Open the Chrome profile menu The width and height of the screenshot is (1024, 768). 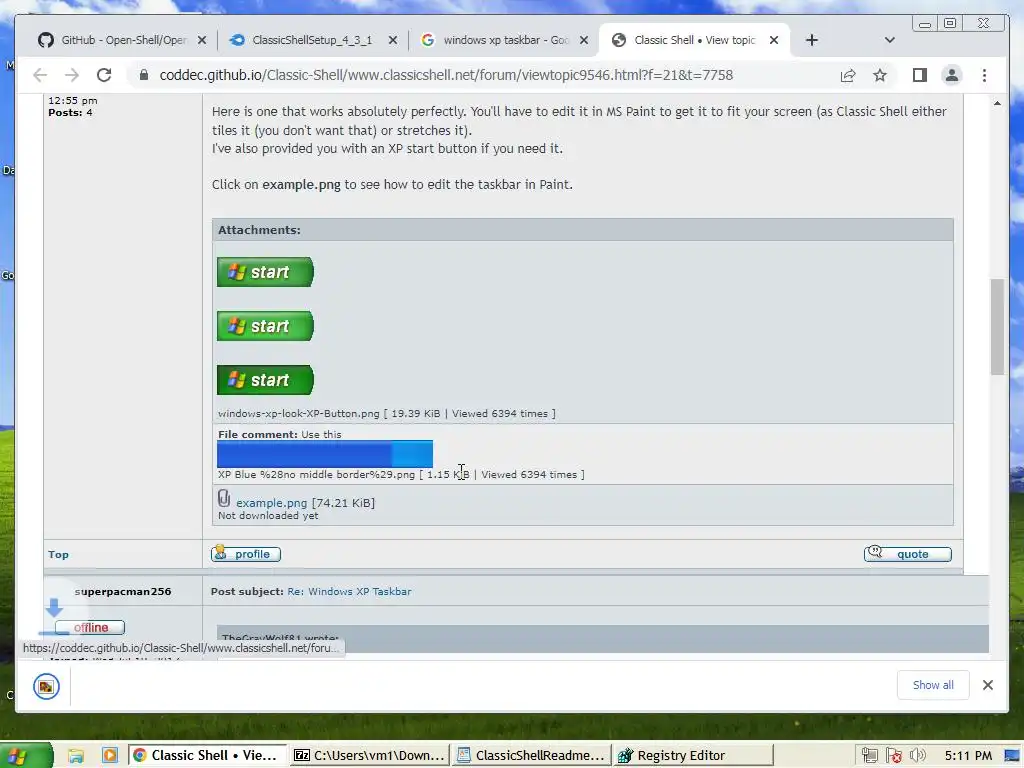click(952, 75)
